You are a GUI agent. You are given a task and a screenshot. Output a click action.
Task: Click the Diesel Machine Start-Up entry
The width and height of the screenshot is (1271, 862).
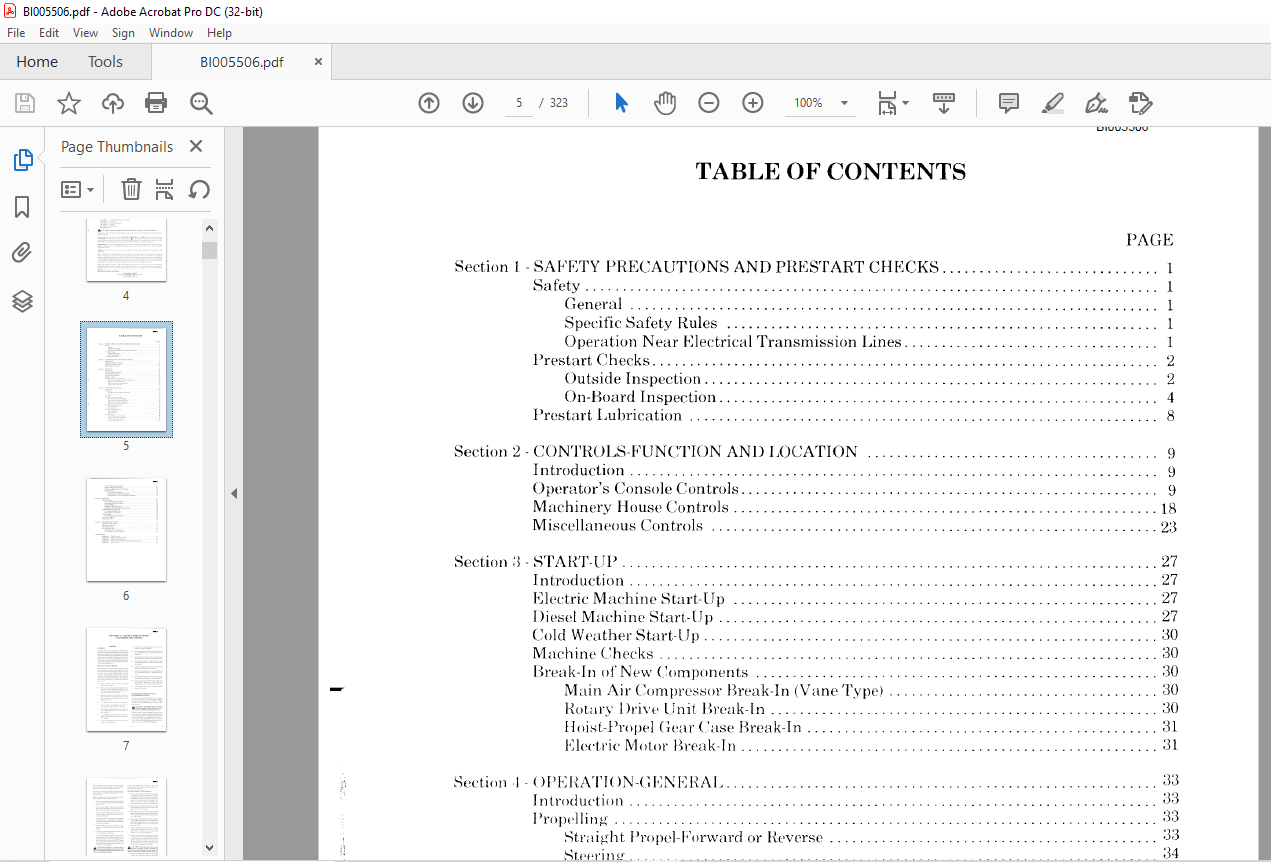623,617
